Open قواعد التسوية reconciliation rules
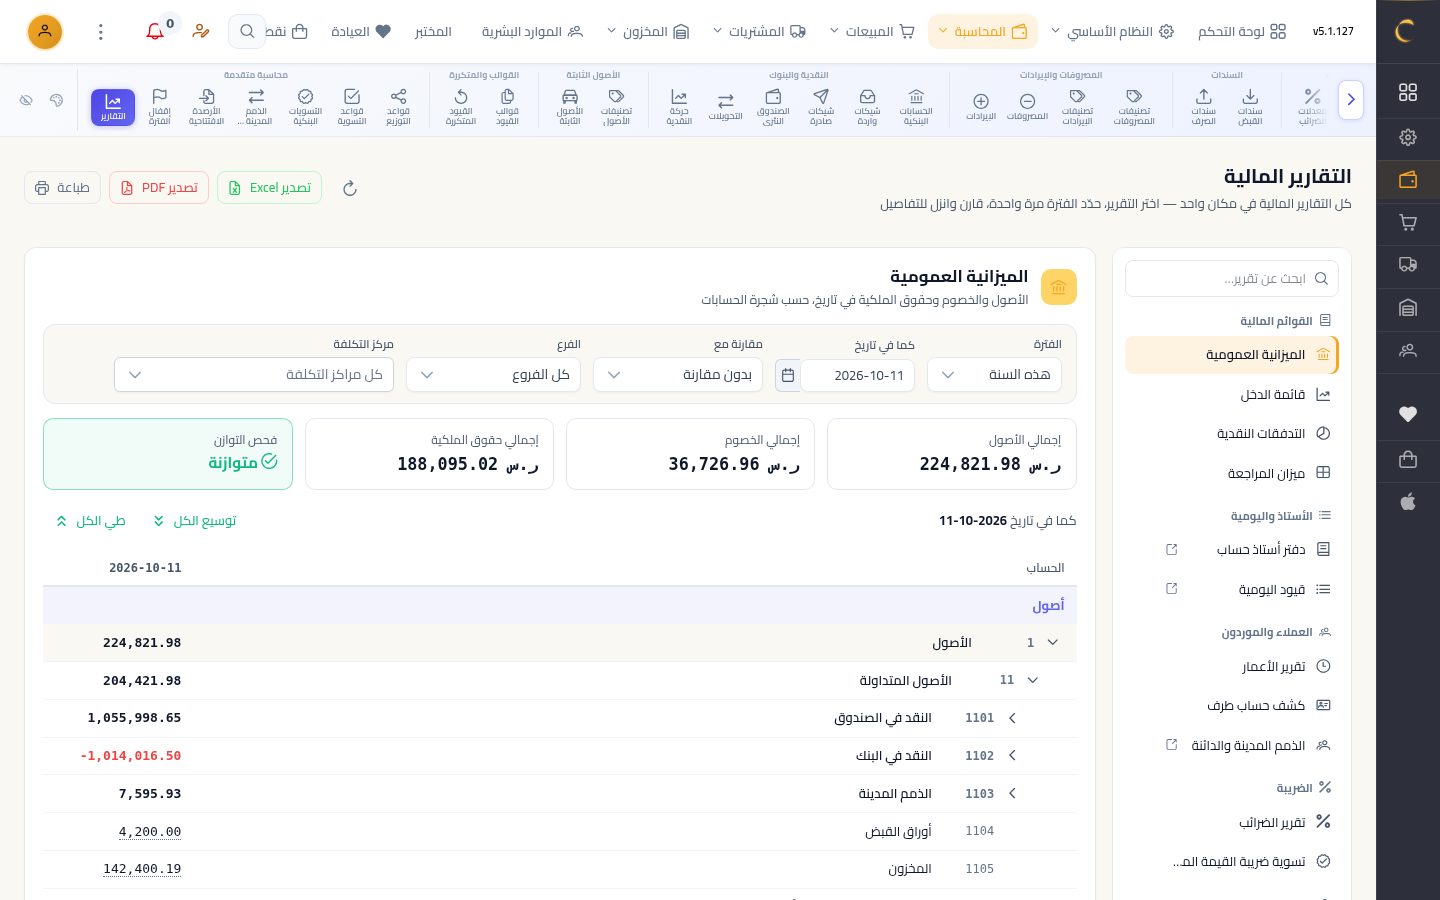This screenshot has width=1440, height=900. pos(352,107)
